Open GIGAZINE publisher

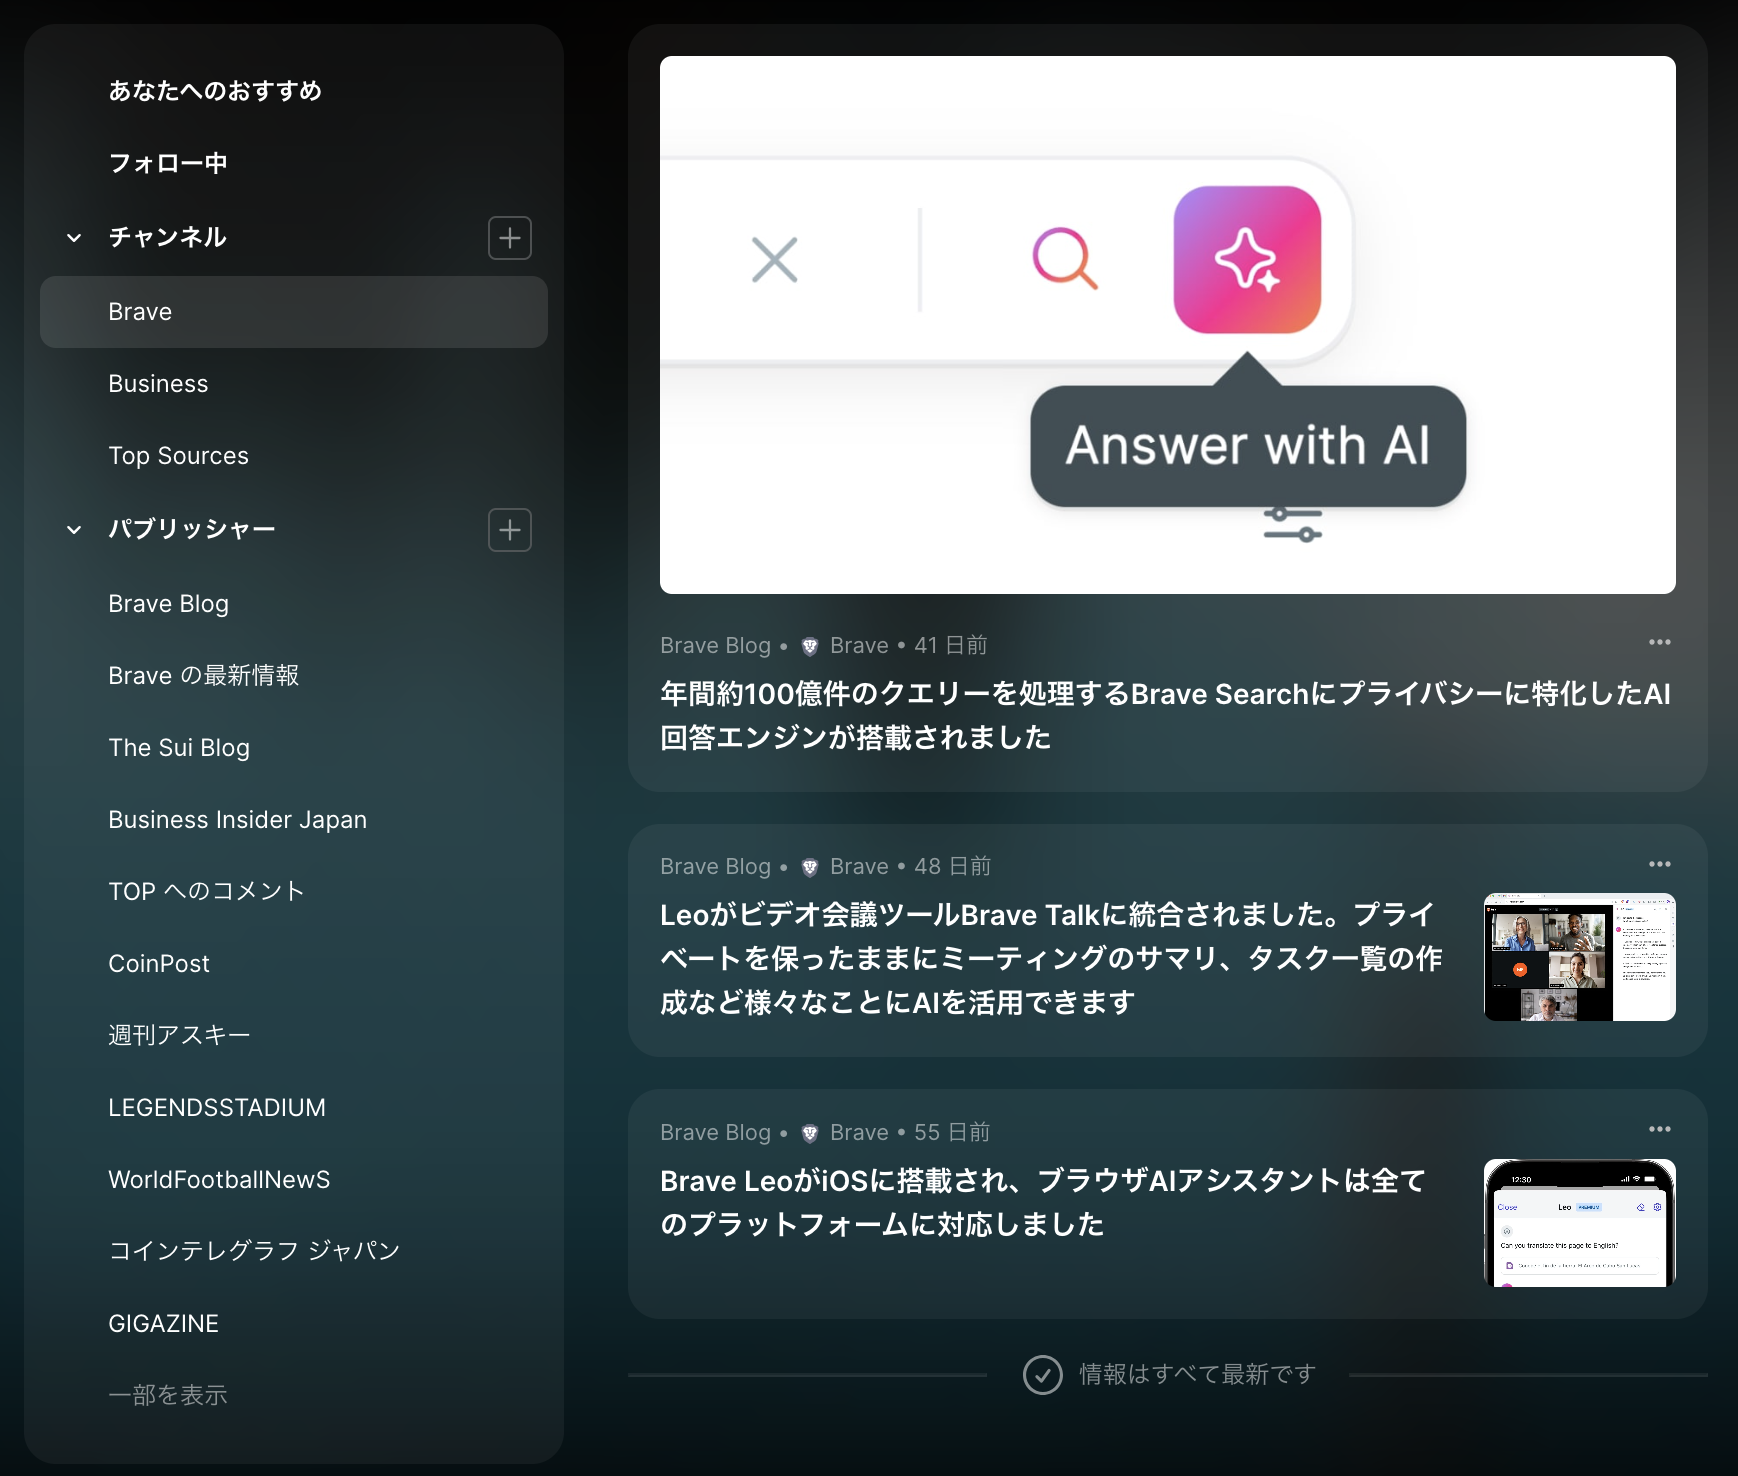click(294, 1324)
